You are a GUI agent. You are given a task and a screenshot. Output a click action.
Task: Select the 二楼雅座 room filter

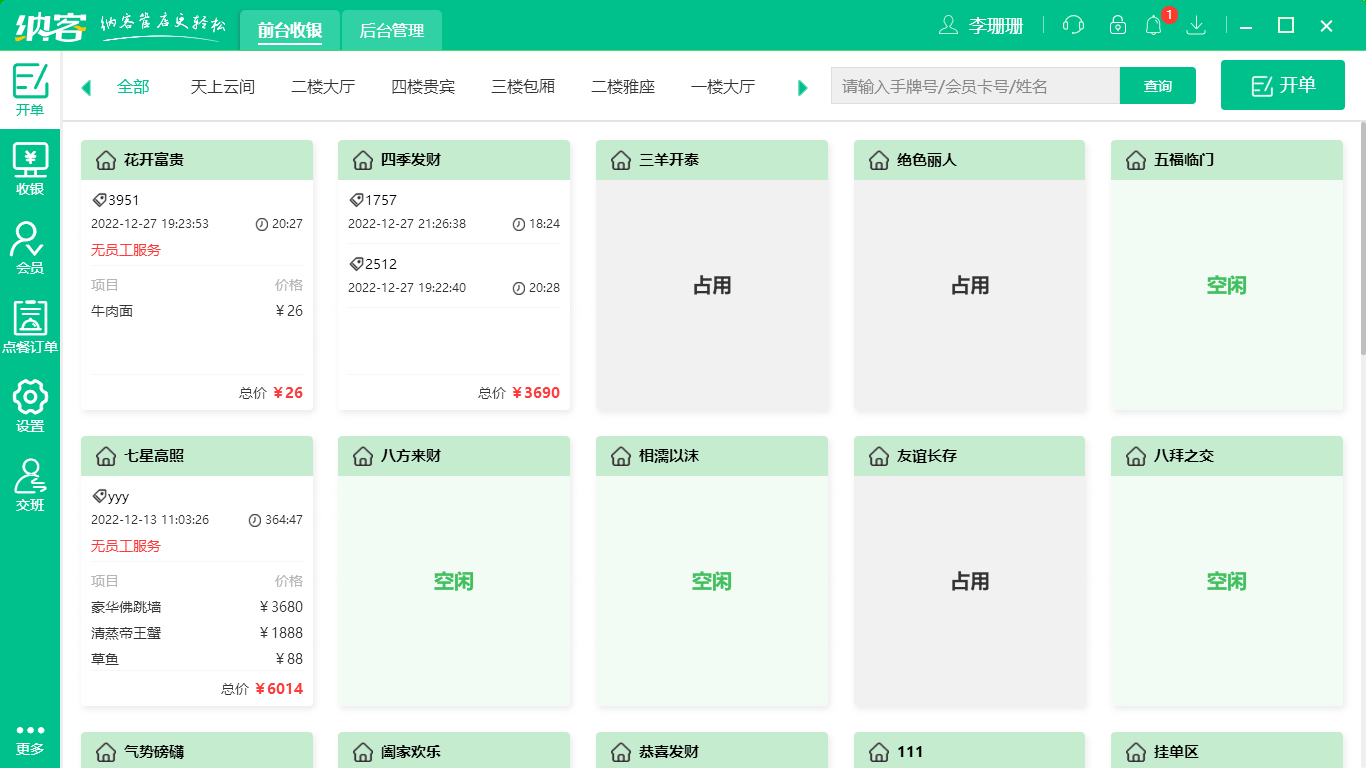[x=623, y=87]
